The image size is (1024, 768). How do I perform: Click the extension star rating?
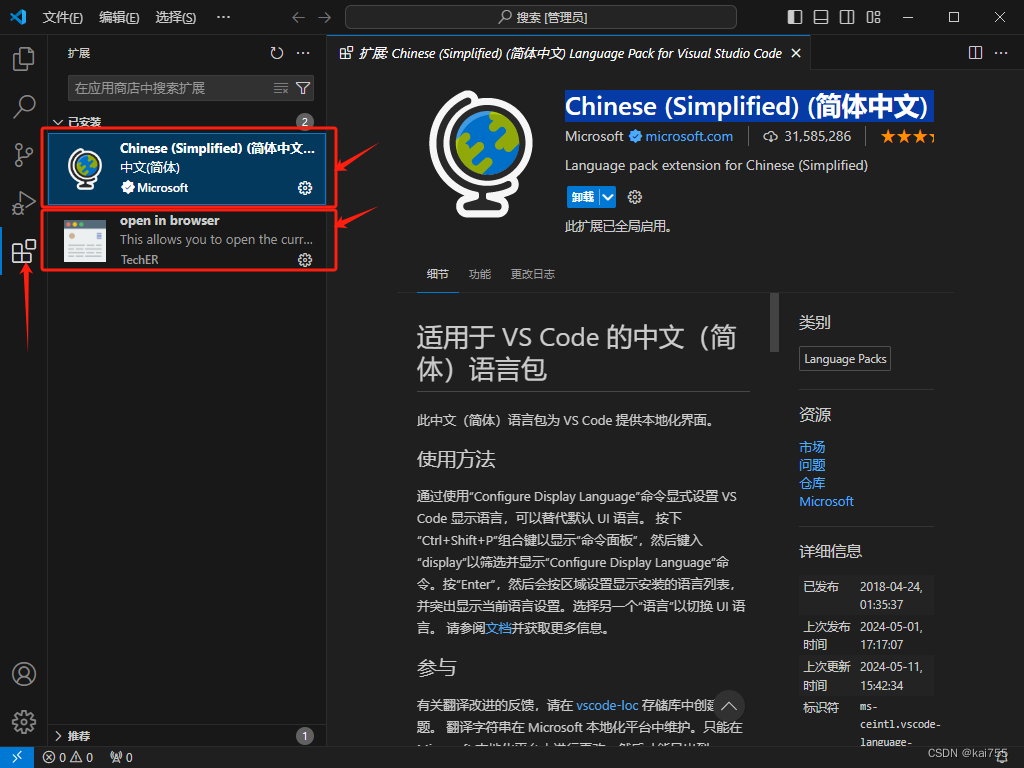(x=907, y=136)
